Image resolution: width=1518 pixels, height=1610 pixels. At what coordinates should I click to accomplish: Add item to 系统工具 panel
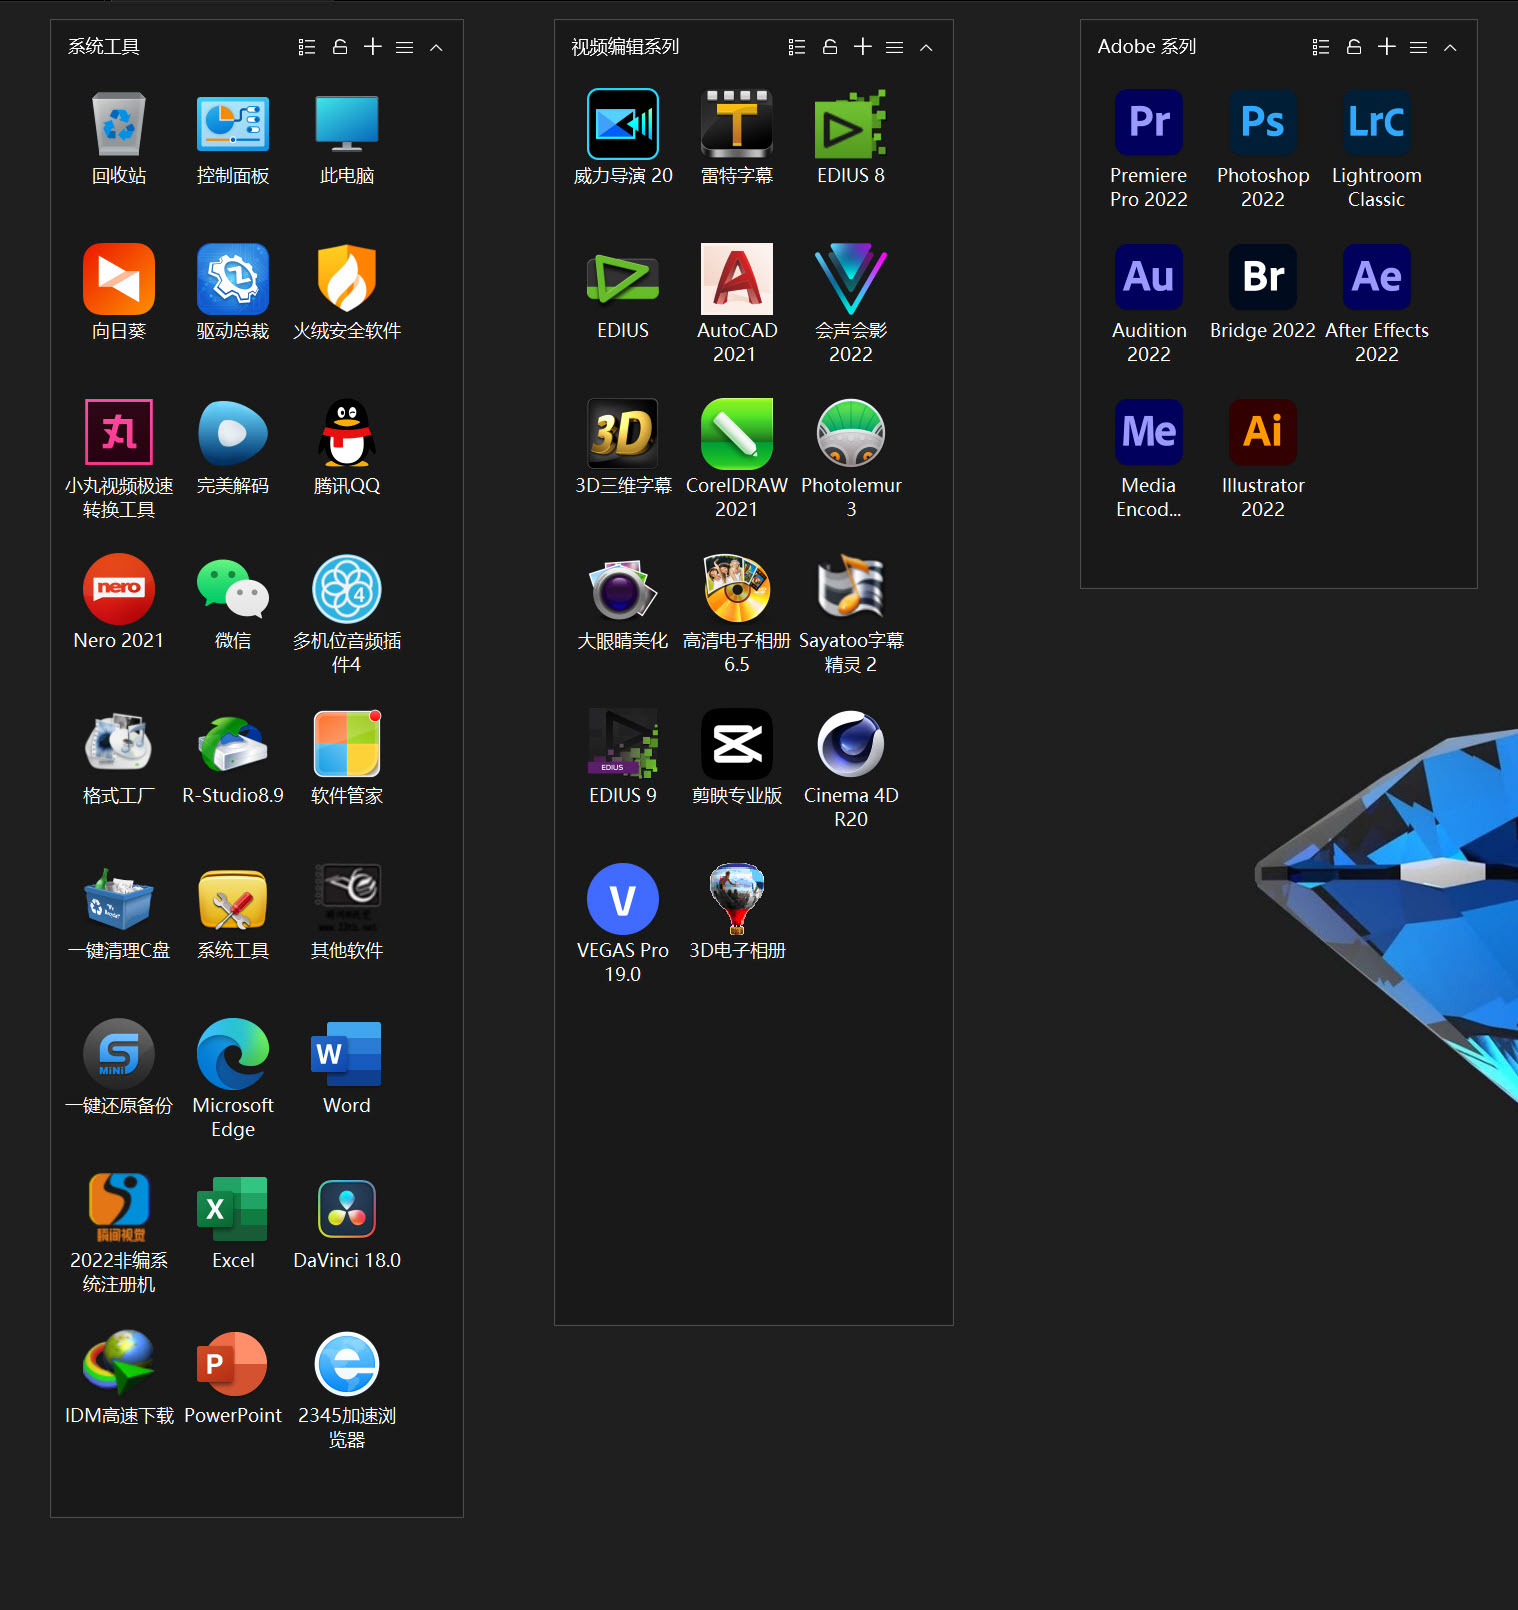coord(372,47)
